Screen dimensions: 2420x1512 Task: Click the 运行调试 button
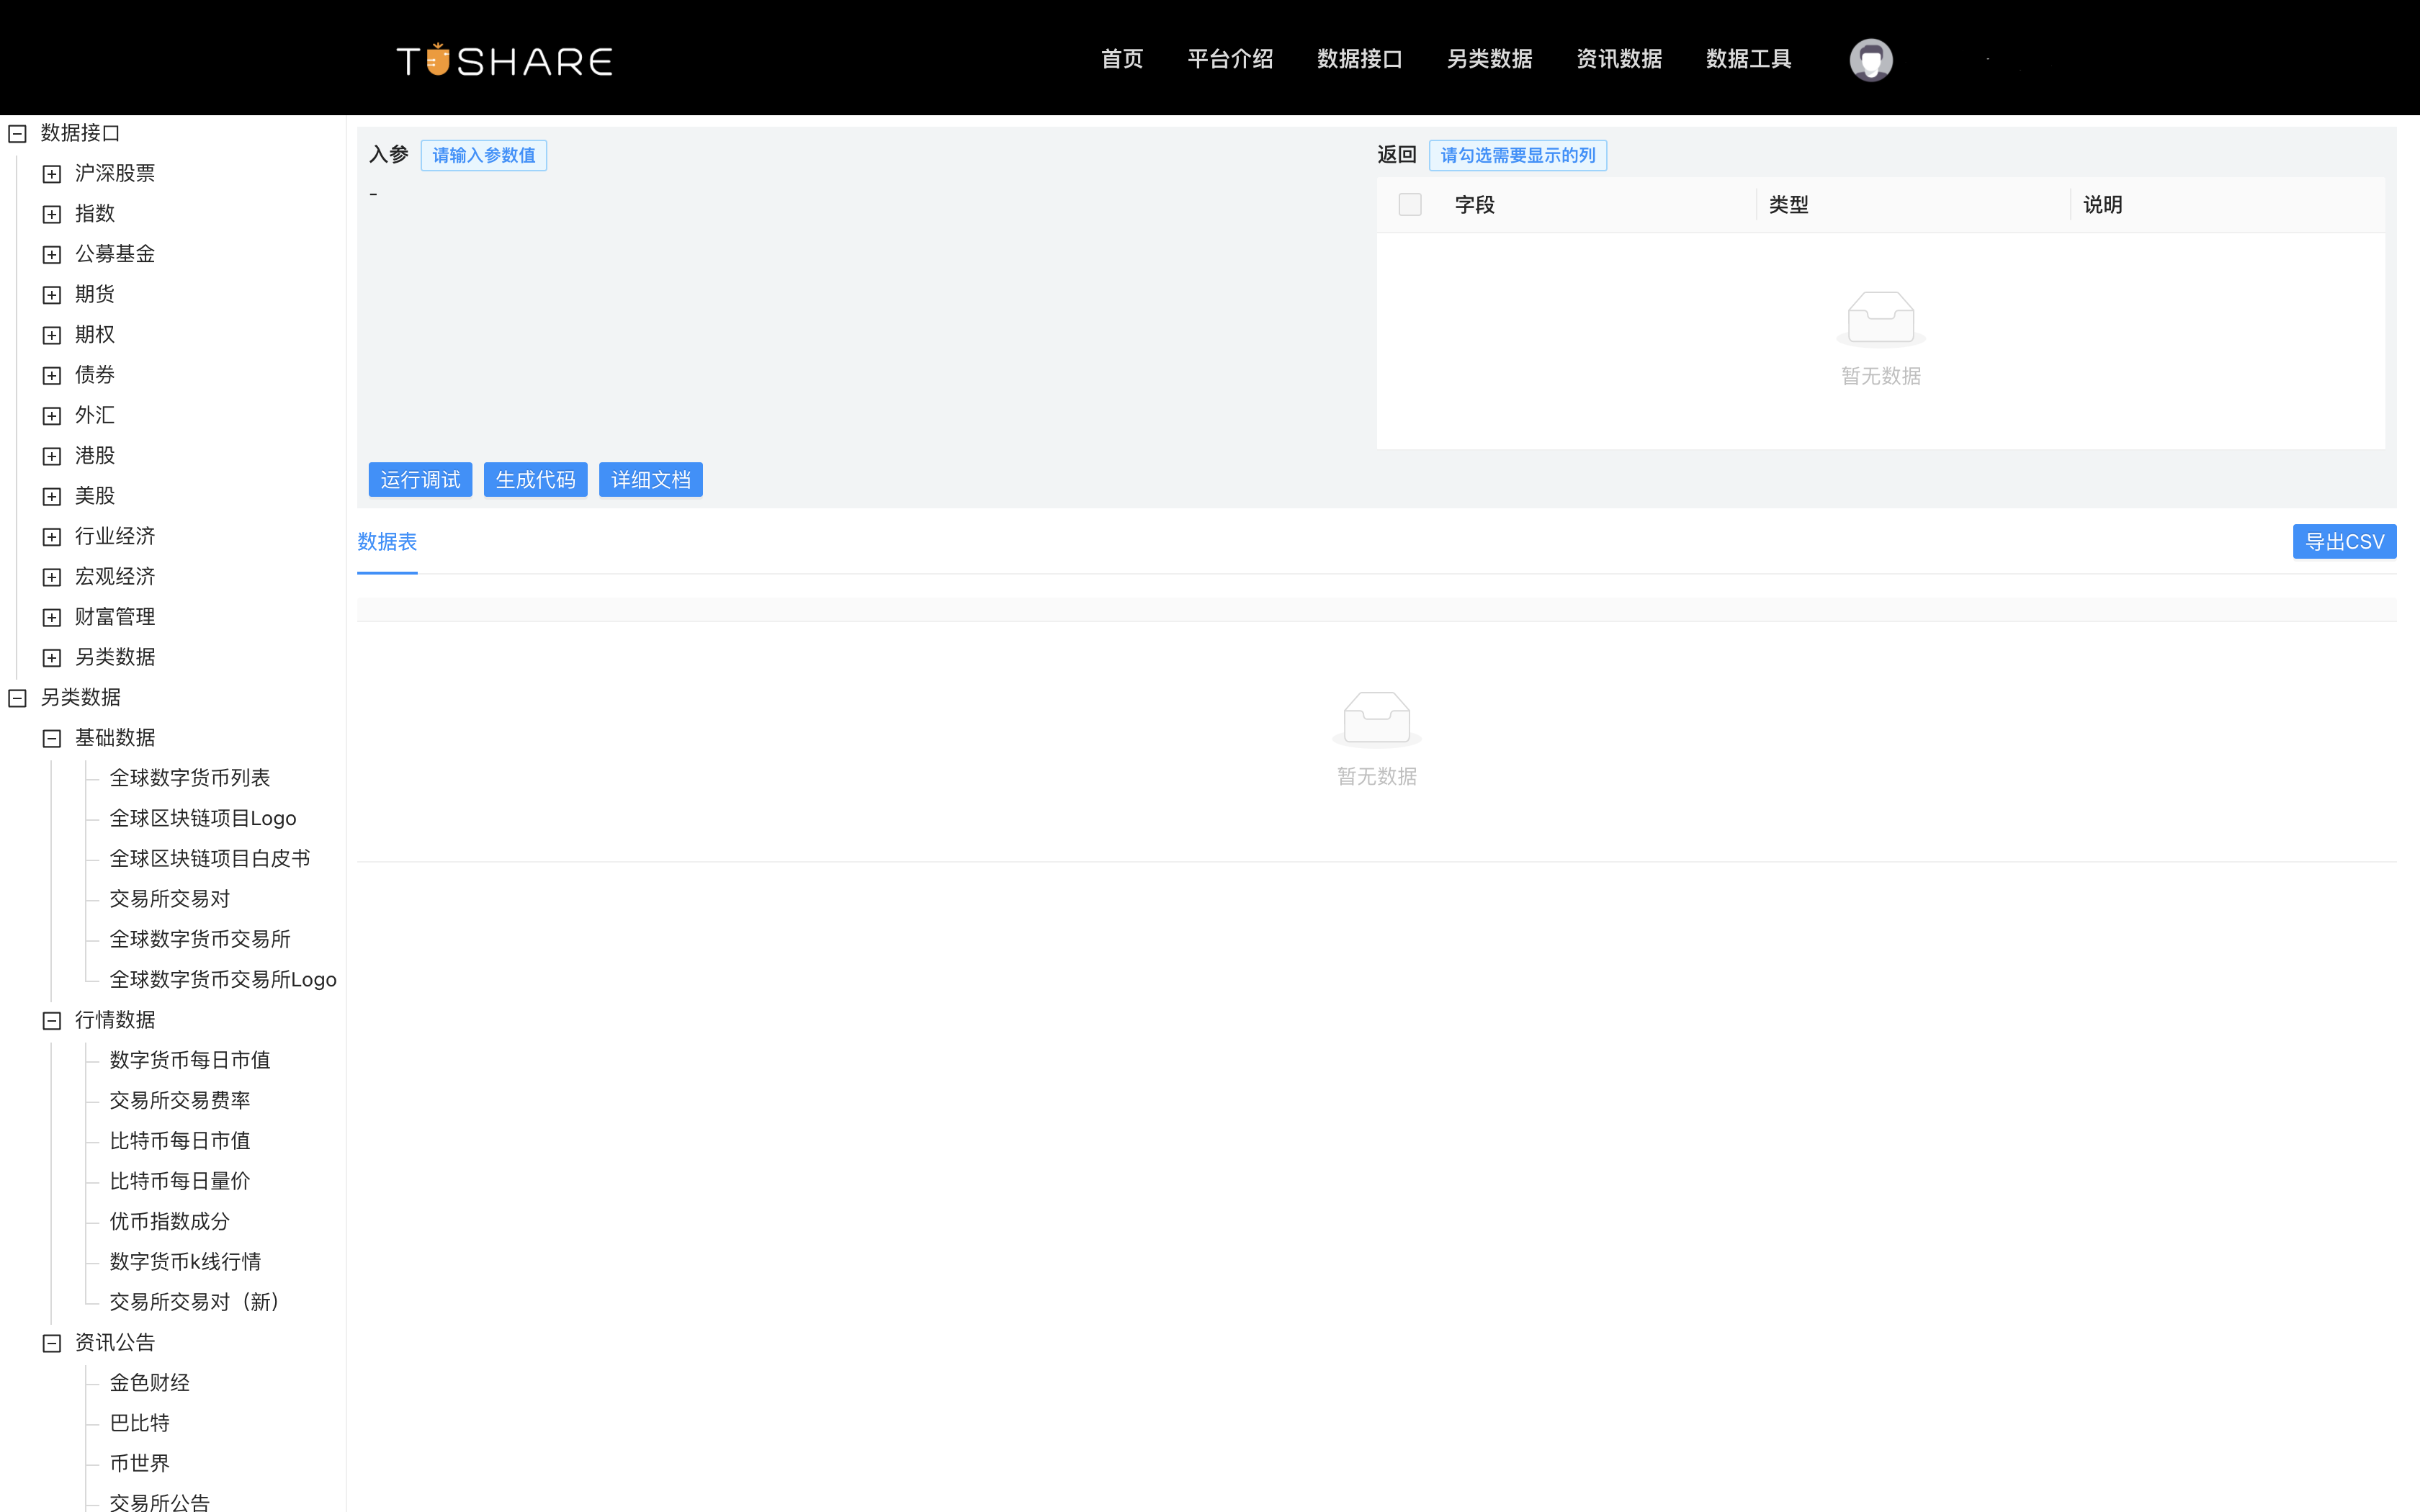pyautogui.click(x=419, y=479)
